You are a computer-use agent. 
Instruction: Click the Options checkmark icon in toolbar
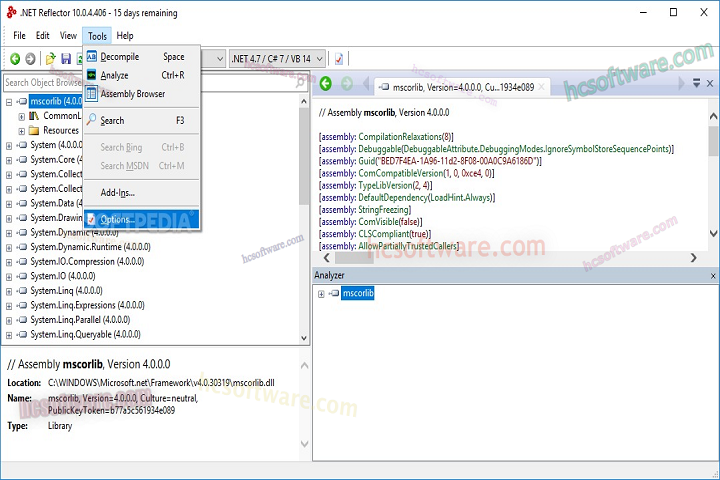coord(339,59)
